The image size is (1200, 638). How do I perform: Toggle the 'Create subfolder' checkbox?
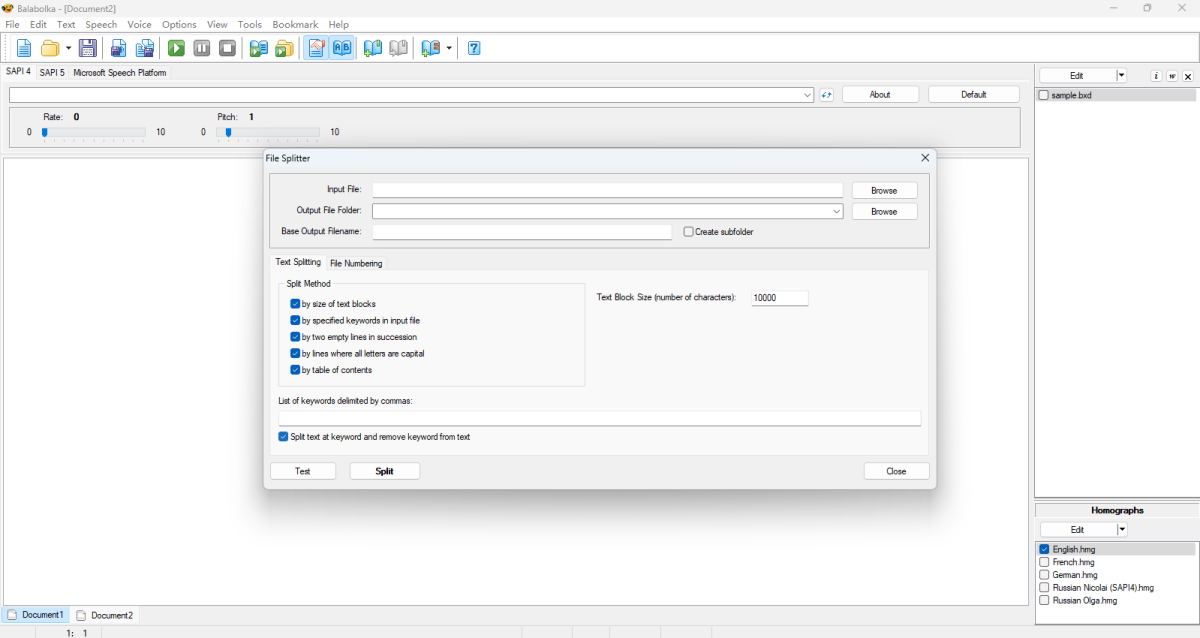click(688, 232)
